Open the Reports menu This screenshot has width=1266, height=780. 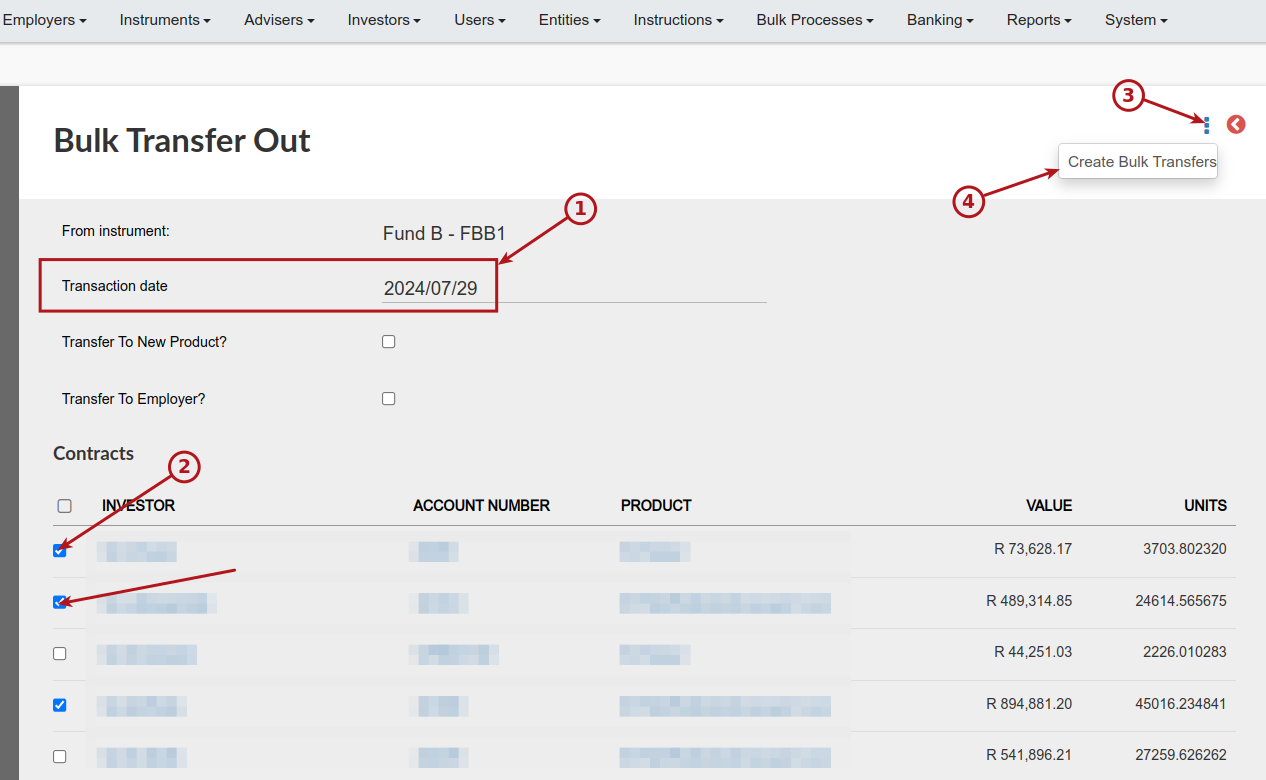(x=1039, y=20)
